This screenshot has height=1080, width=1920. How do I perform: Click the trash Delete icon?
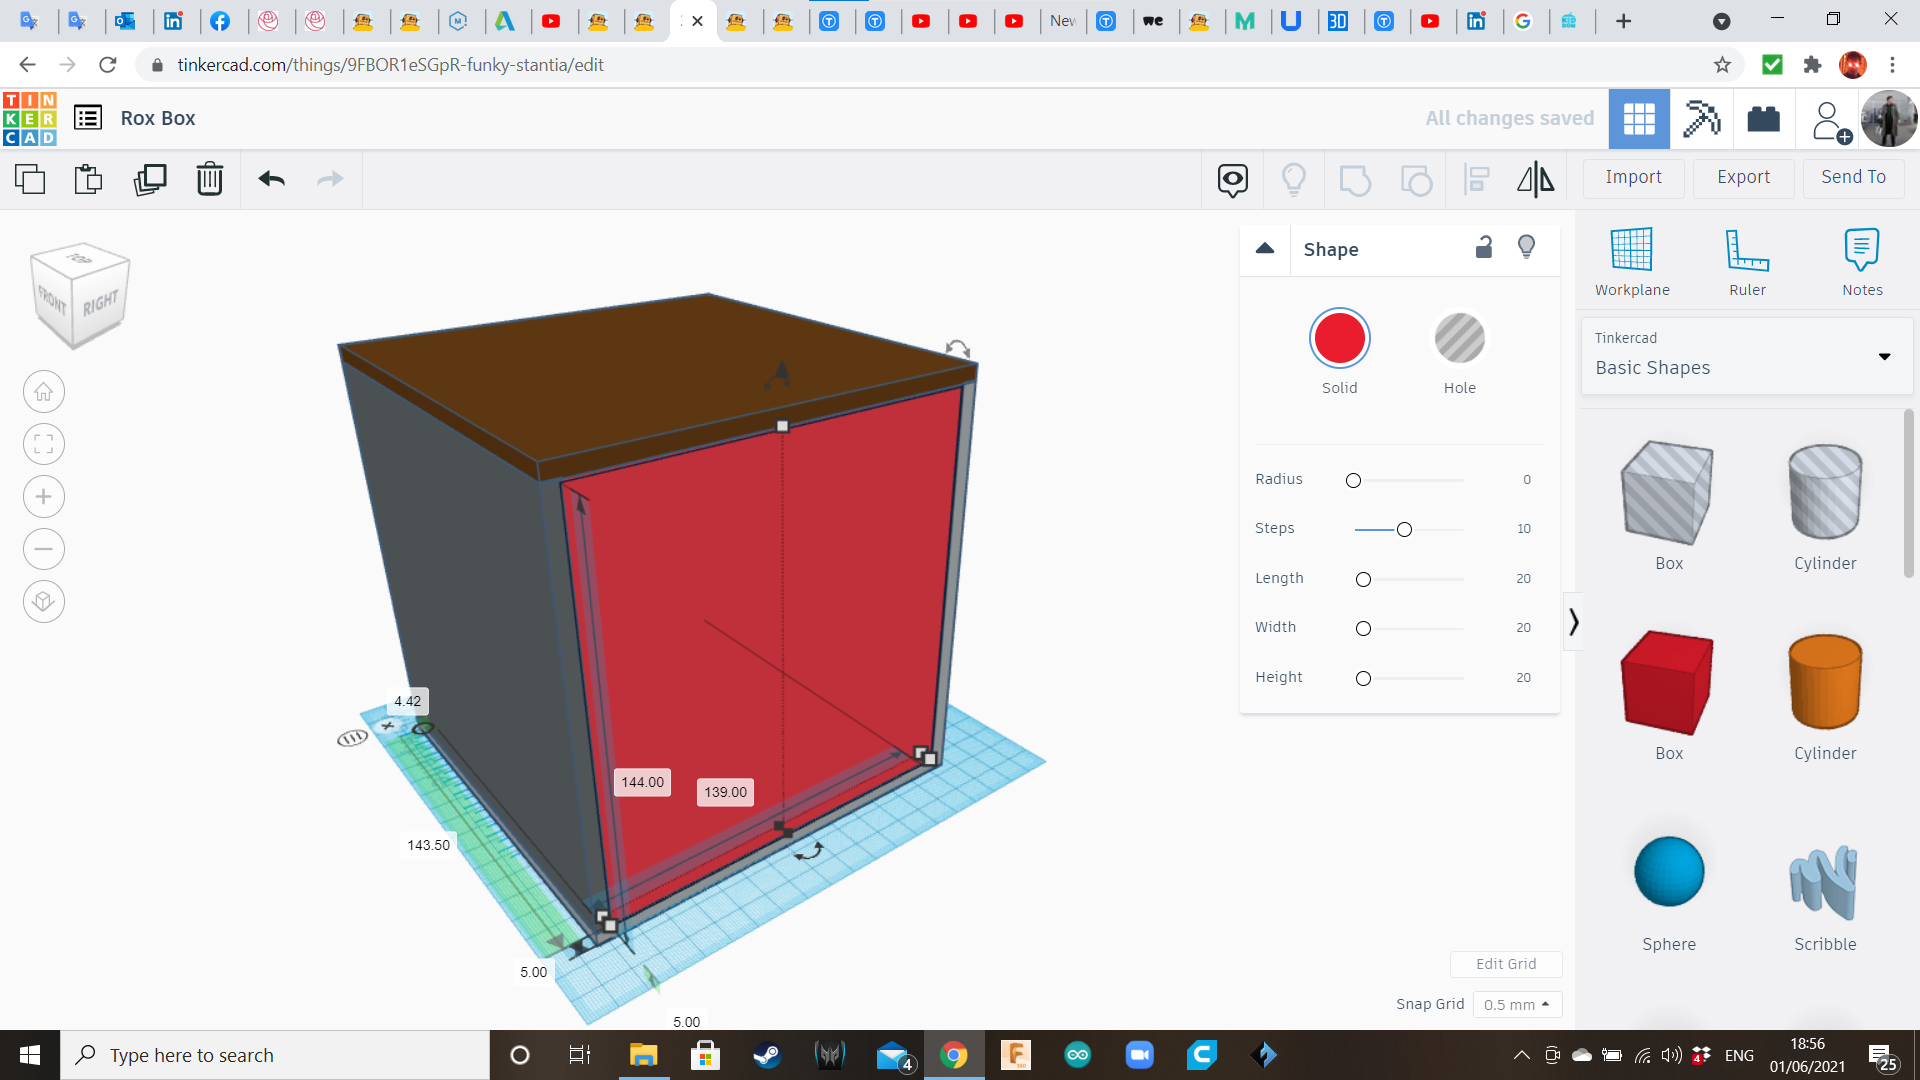coord(209,179)
